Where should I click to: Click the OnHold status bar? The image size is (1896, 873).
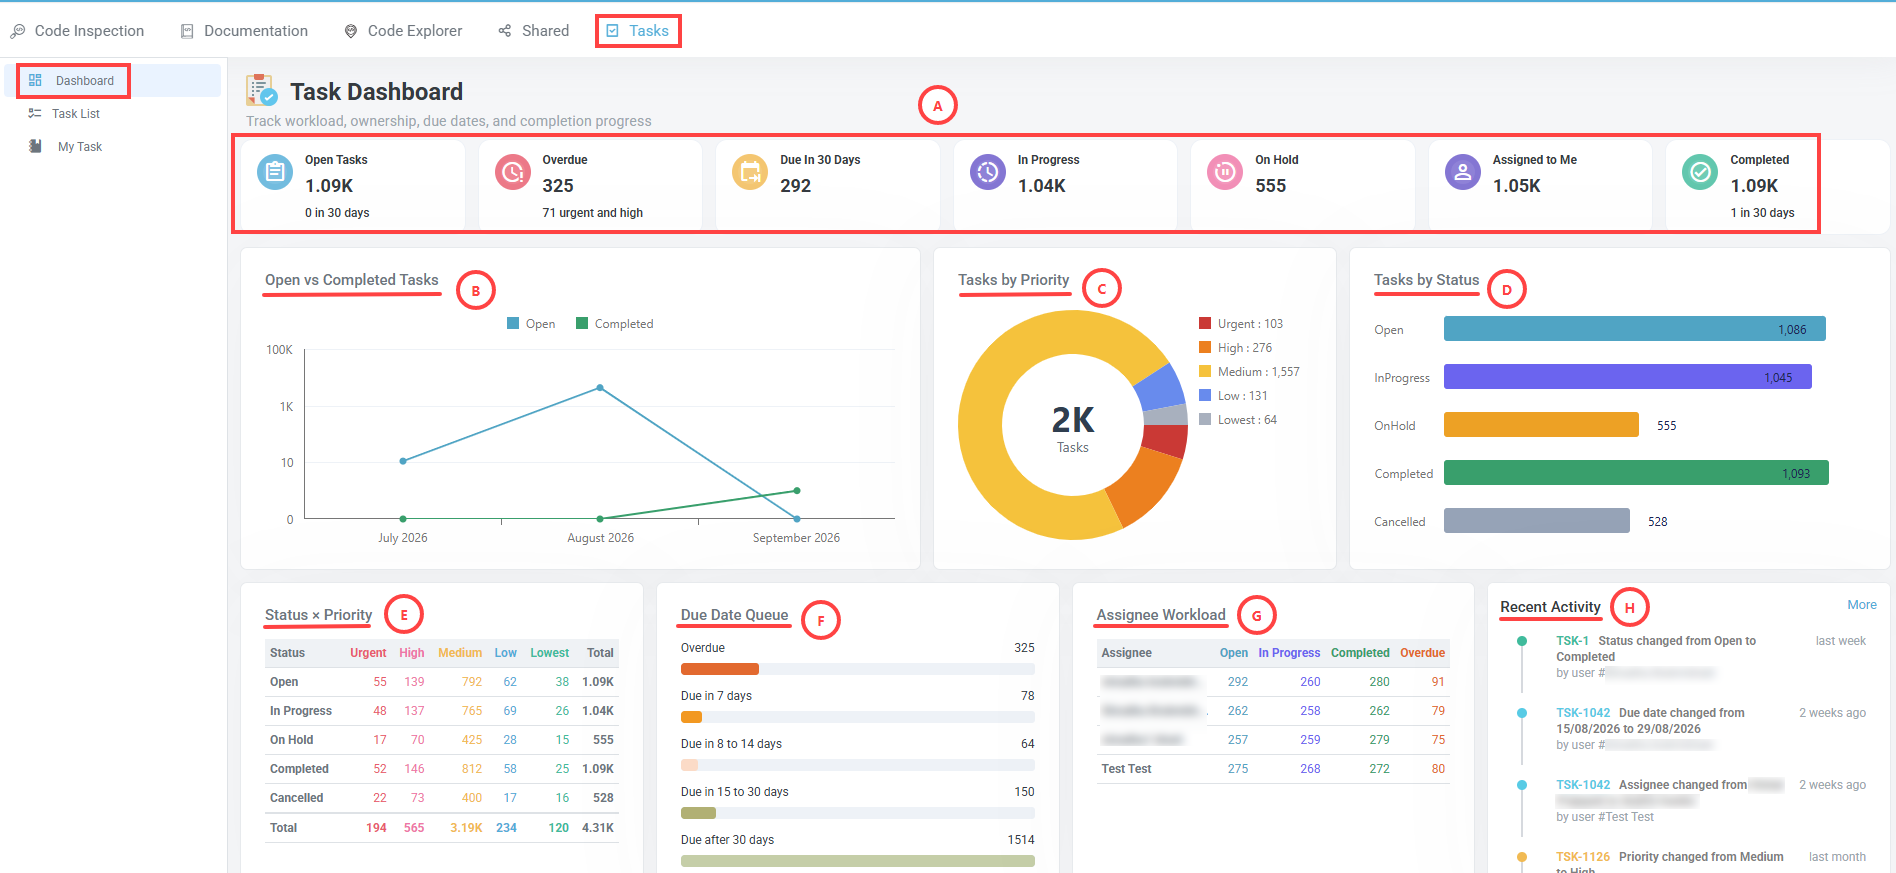pyautogui.click(x=1541, y=425)
